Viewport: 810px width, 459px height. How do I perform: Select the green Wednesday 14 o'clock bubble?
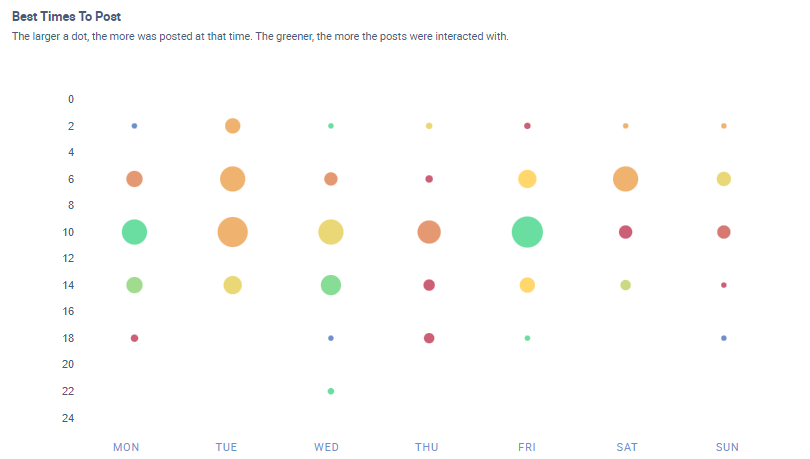(331, 285)
